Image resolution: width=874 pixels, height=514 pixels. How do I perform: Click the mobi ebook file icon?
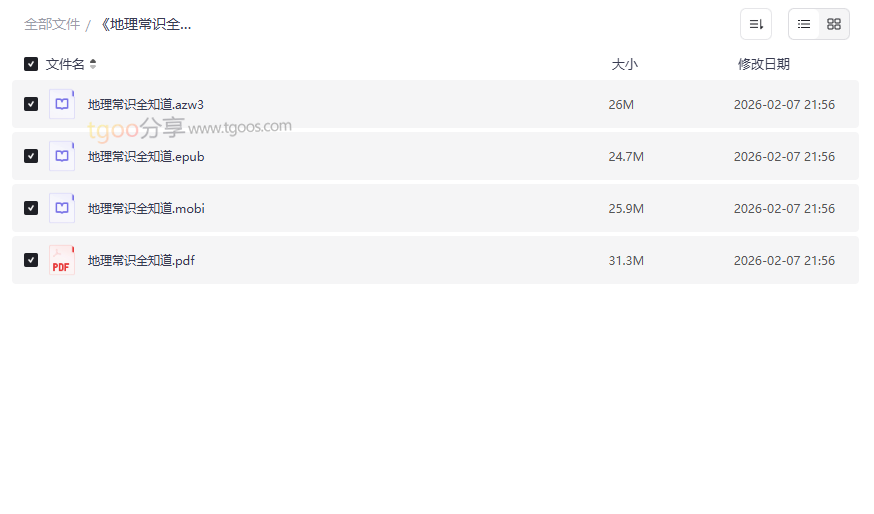tap(62, 208)
